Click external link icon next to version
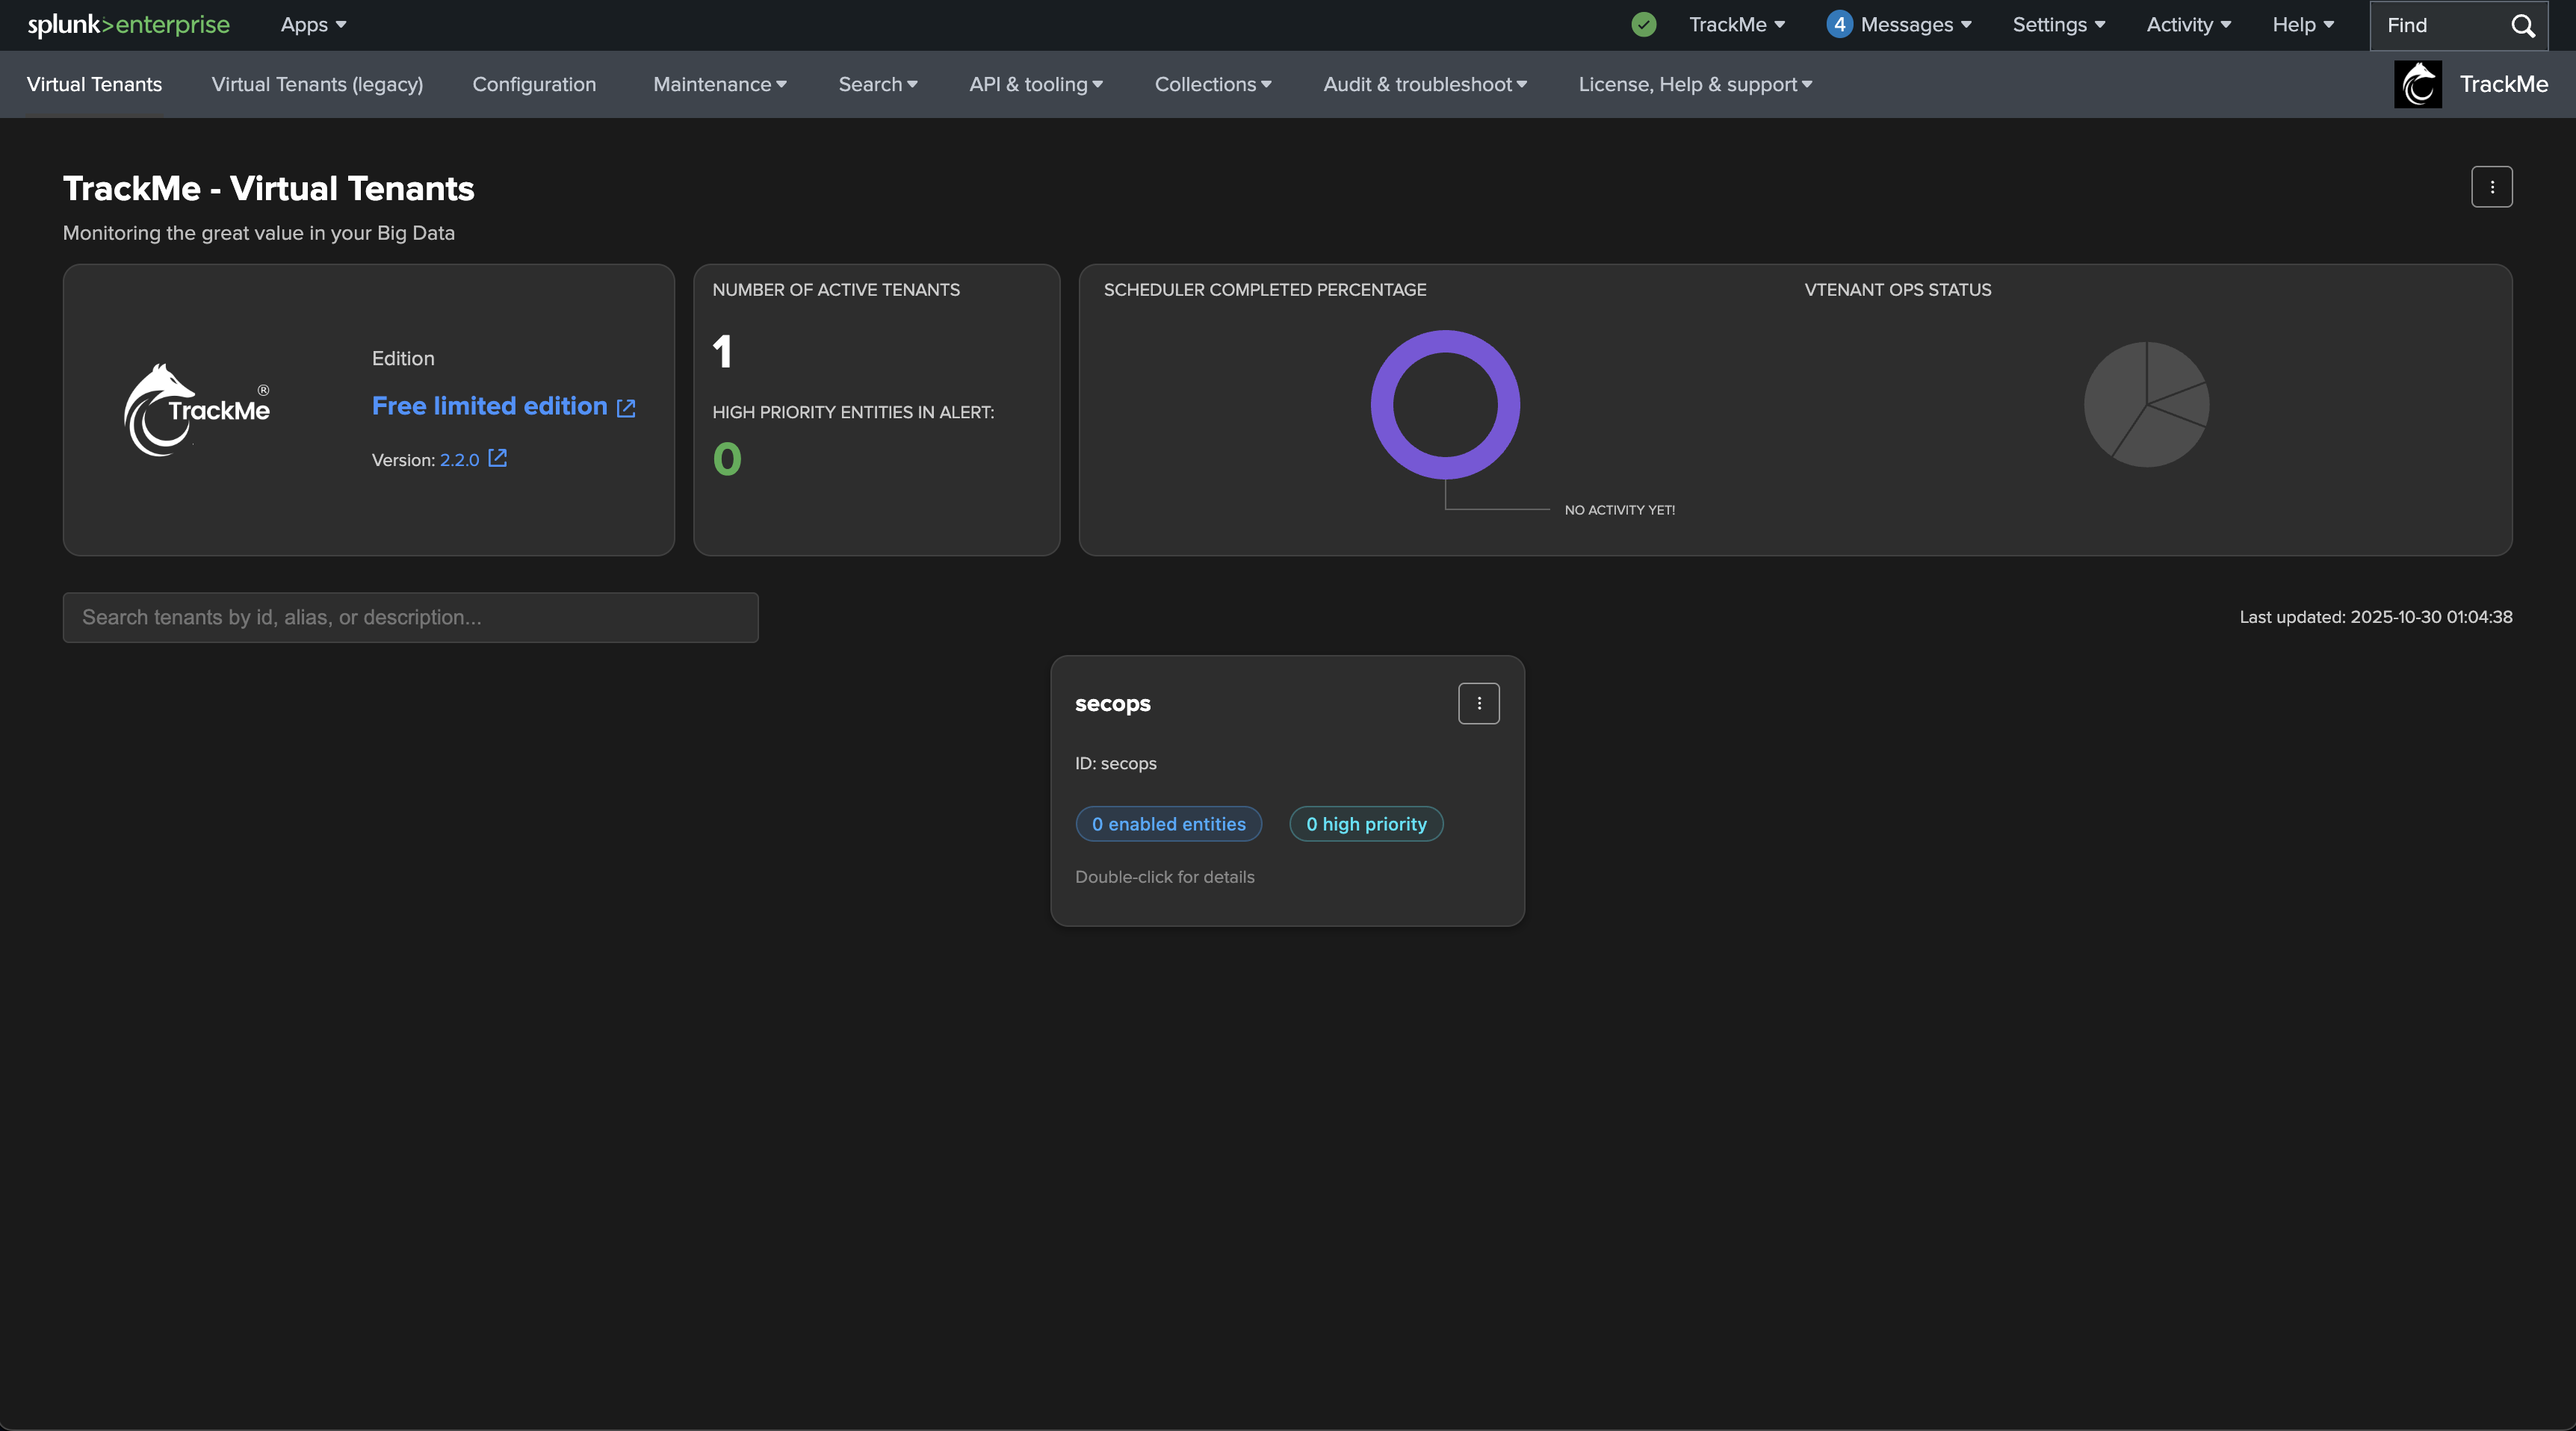This screenshot has width=2576, height=1431. coord(497,458)
